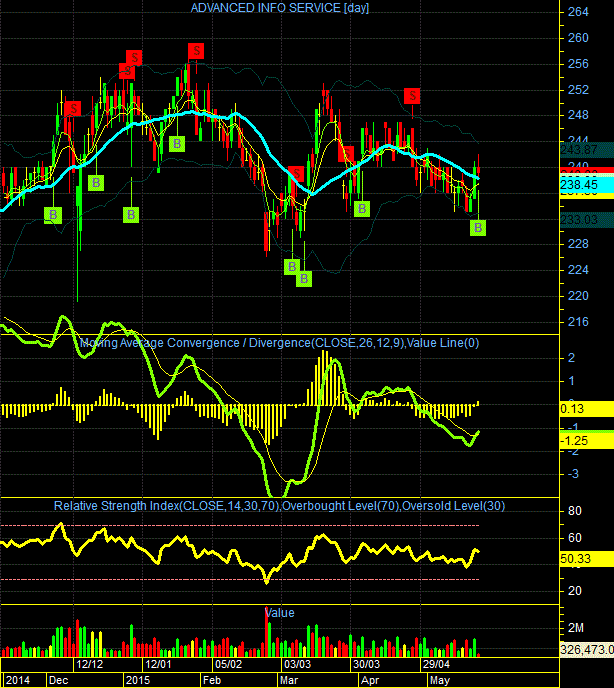Click the 243.87 upper band price tag
614x688 pixels.
click(587, 150)
